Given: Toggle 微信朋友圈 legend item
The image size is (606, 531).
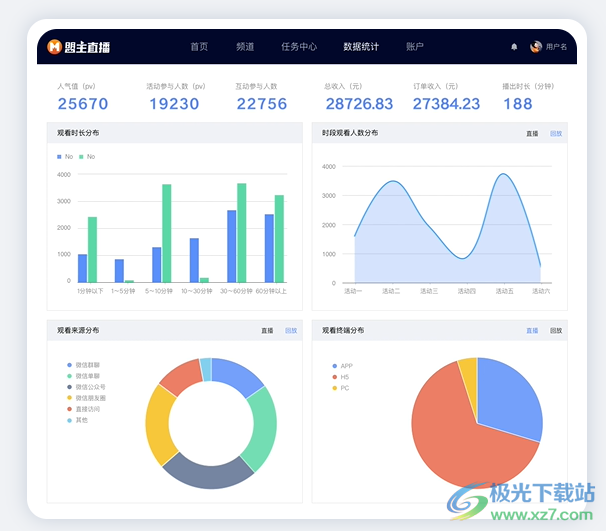Looking at the screenshot, I should (86, 398).
